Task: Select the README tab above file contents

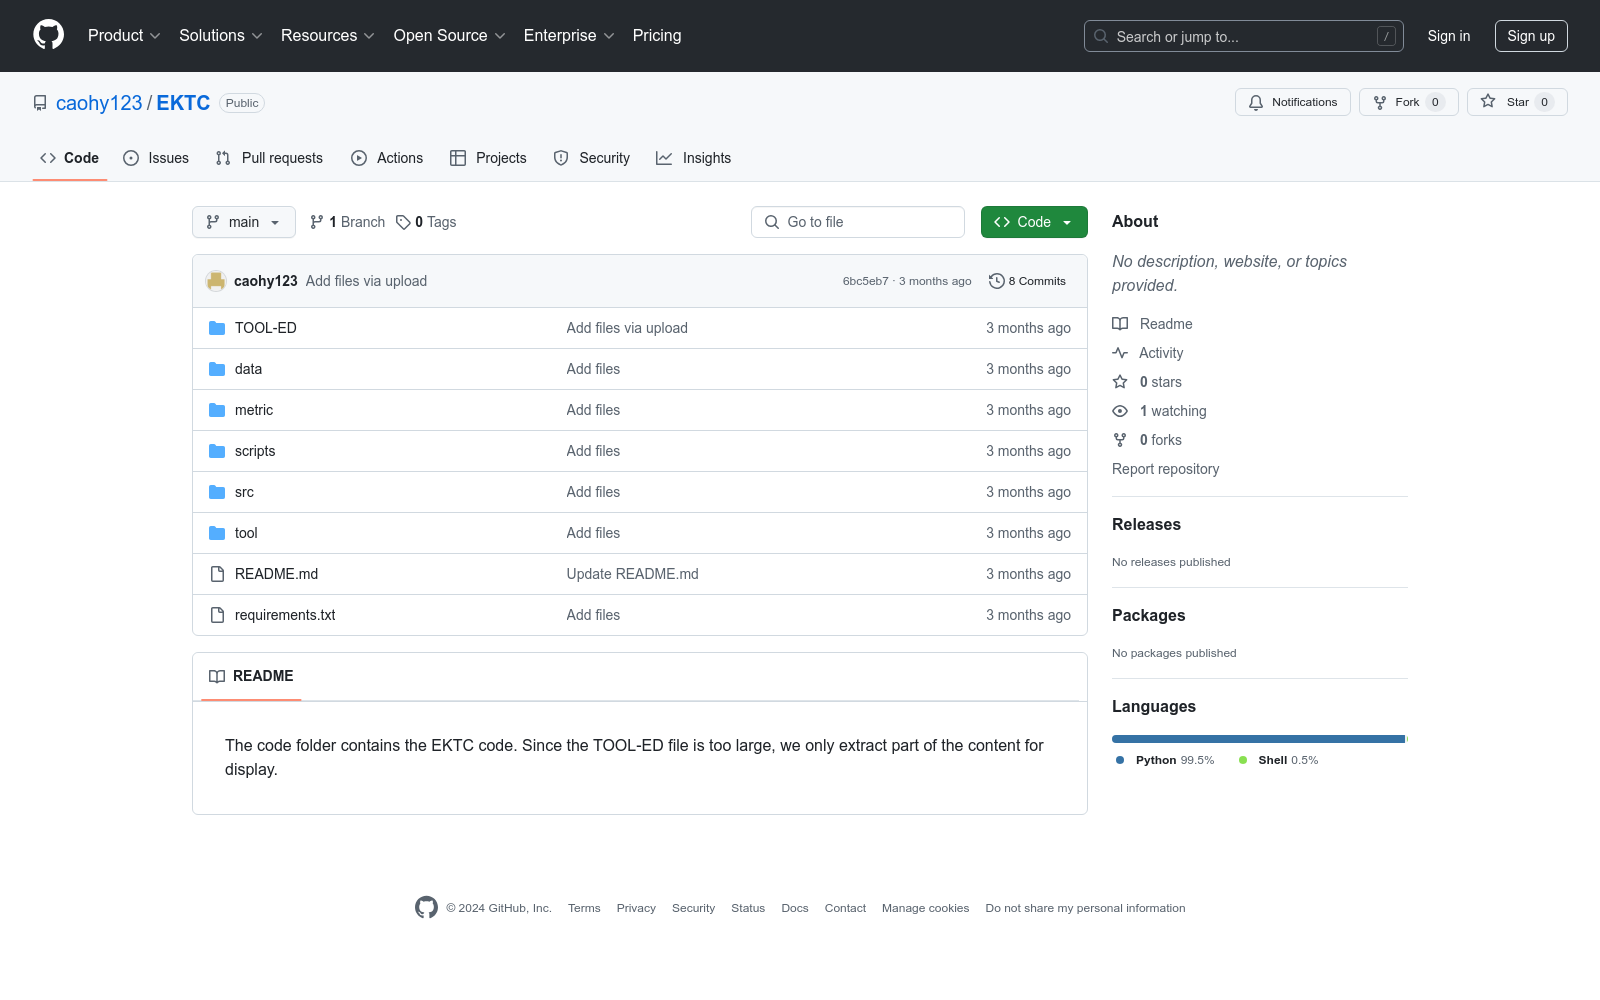Action: click(251, 676)
